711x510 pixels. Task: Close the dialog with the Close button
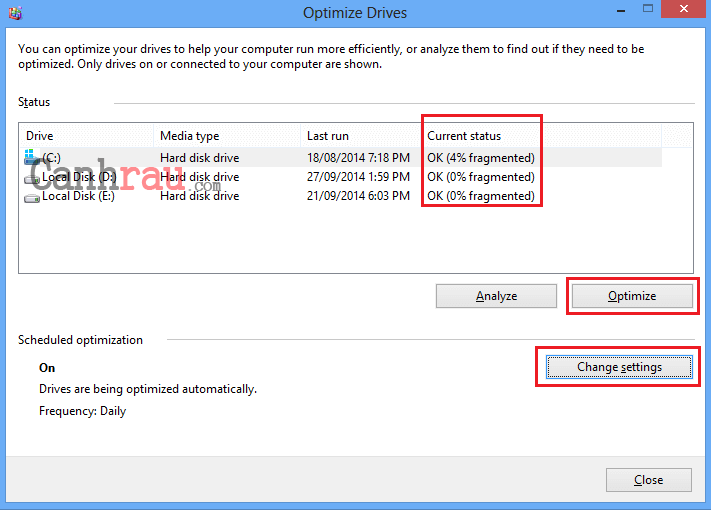click(x=648, y=480)
